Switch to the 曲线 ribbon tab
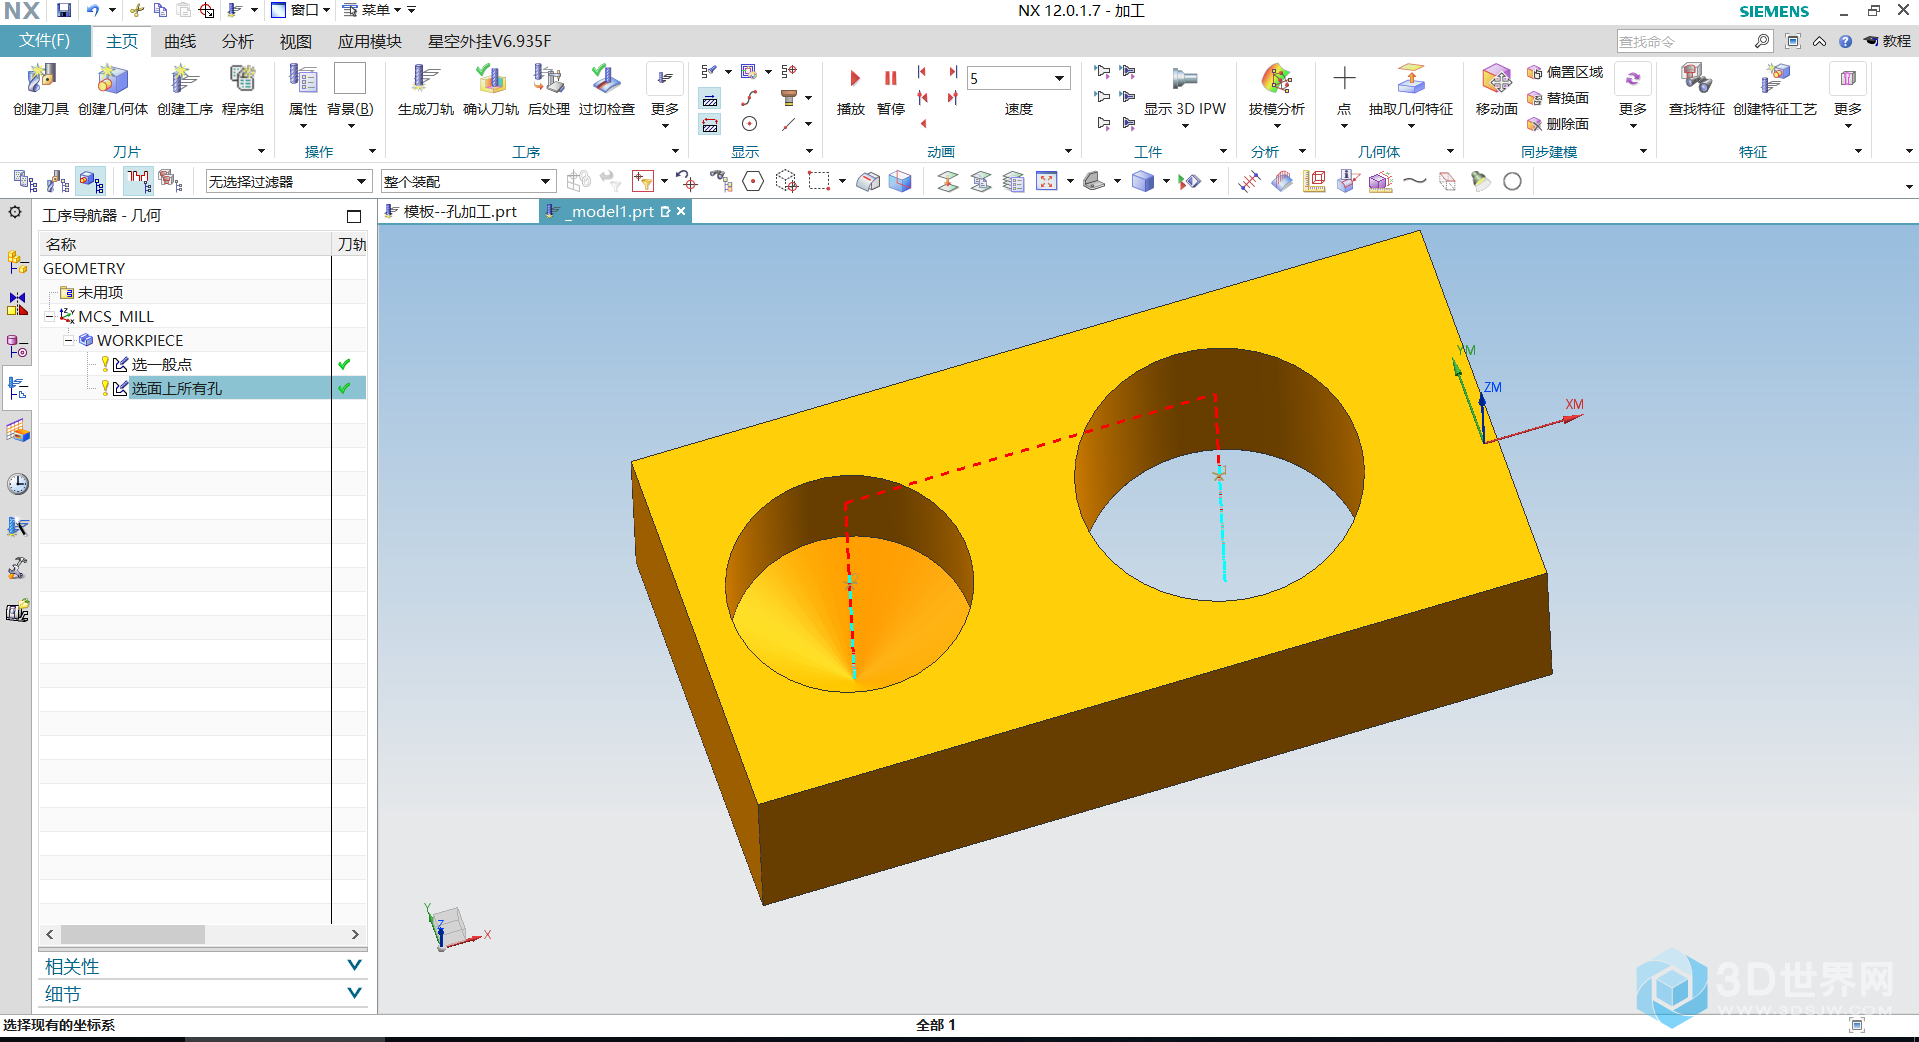1919x1042 pixels. click(x=180, y=41)
